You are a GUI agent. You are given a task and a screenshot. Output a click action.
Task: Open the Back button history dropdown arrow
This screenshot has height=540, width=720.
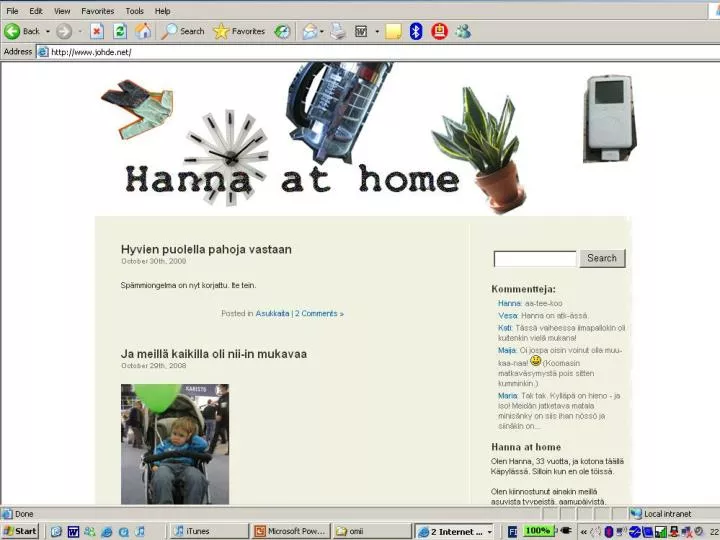48,32
